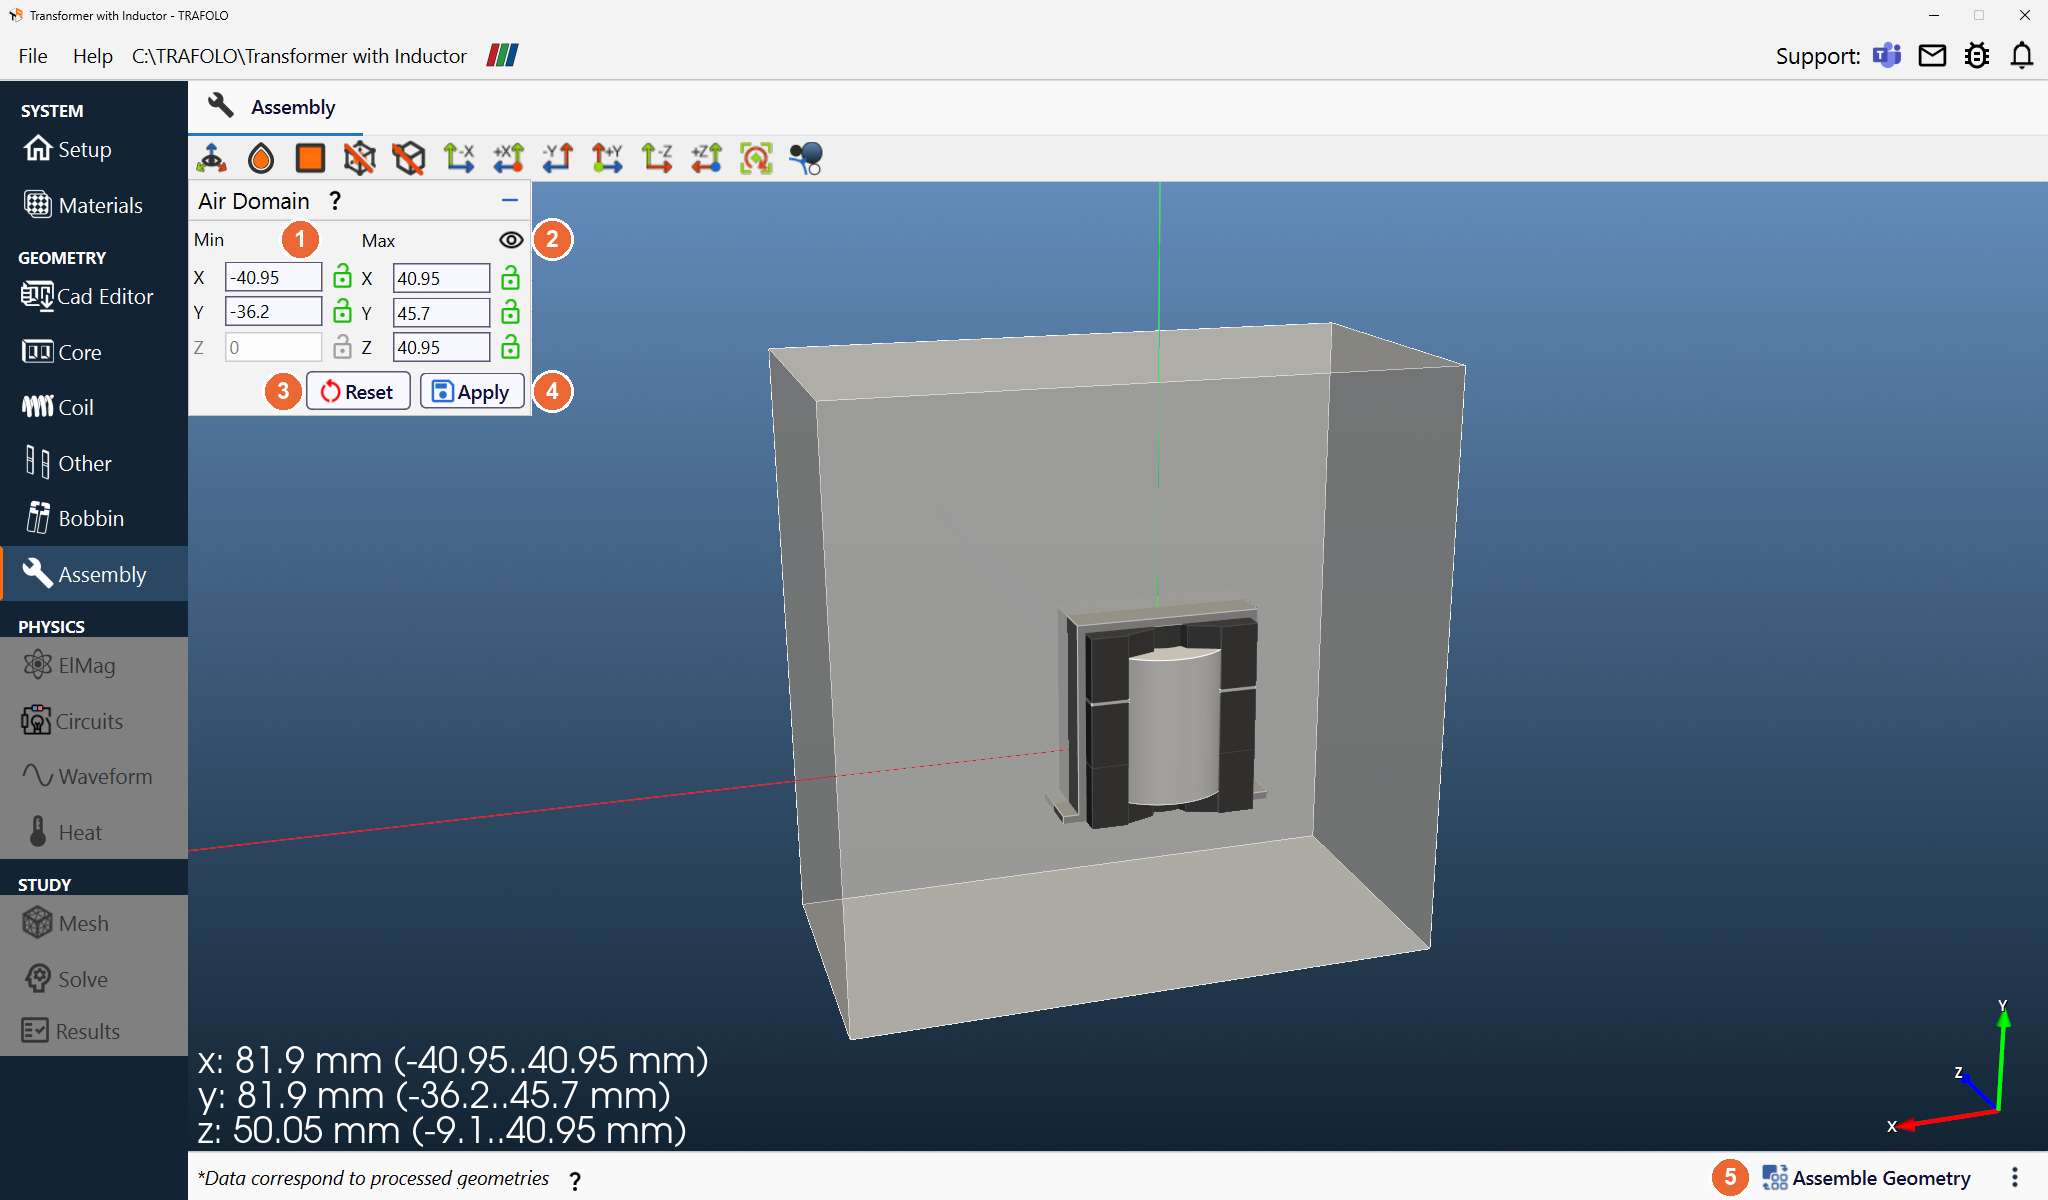Image resolution: width=2048 pixels, height=1200 pixels.
Task: Set camera to -Z view
Action: pyautogui.click(x=657, y=158)
